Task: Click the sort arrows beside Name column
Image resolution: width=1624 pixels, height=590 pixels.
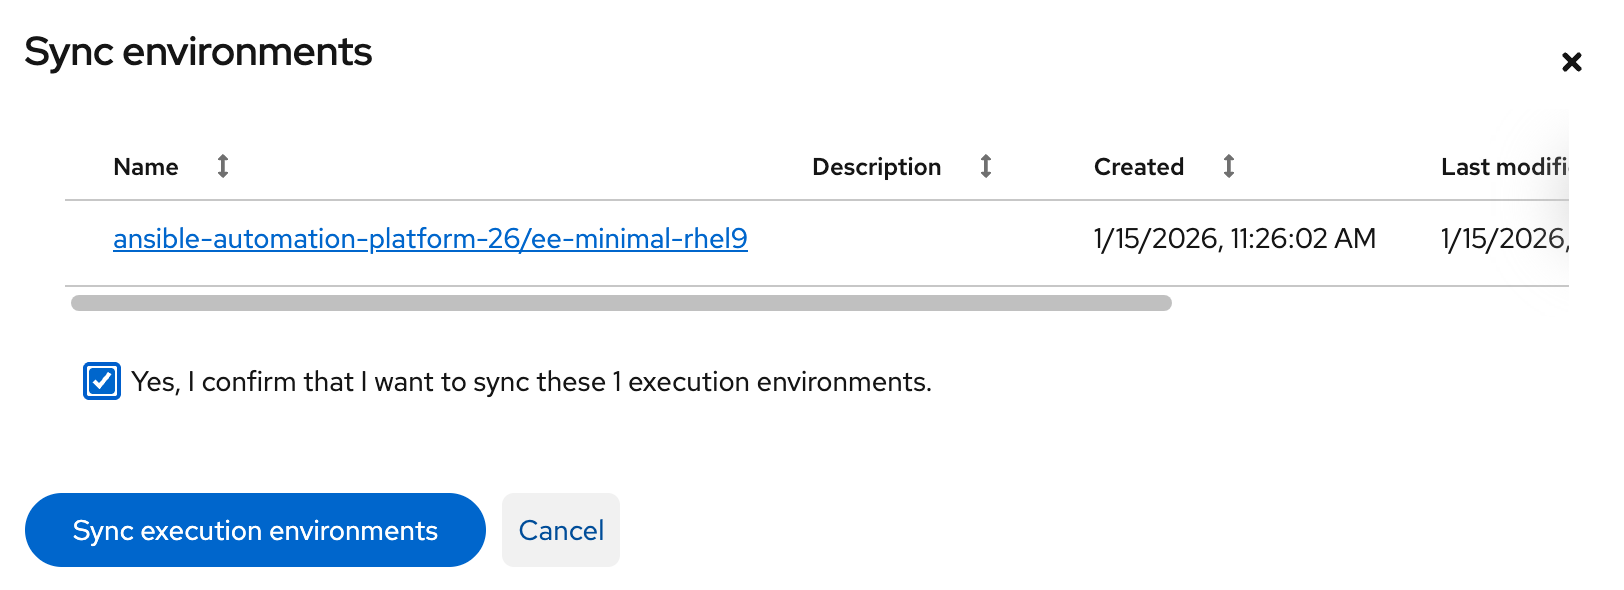Action: point(222,166)
